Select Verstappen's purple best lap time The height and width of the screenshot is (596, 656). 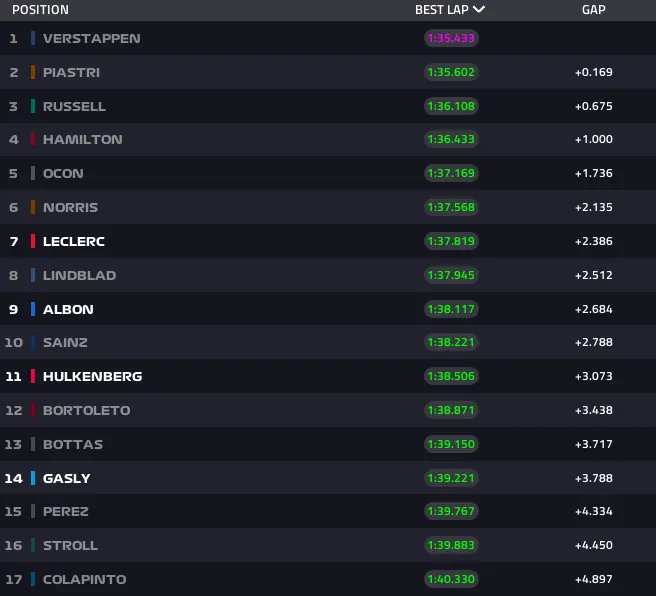(x=451, y=38)
